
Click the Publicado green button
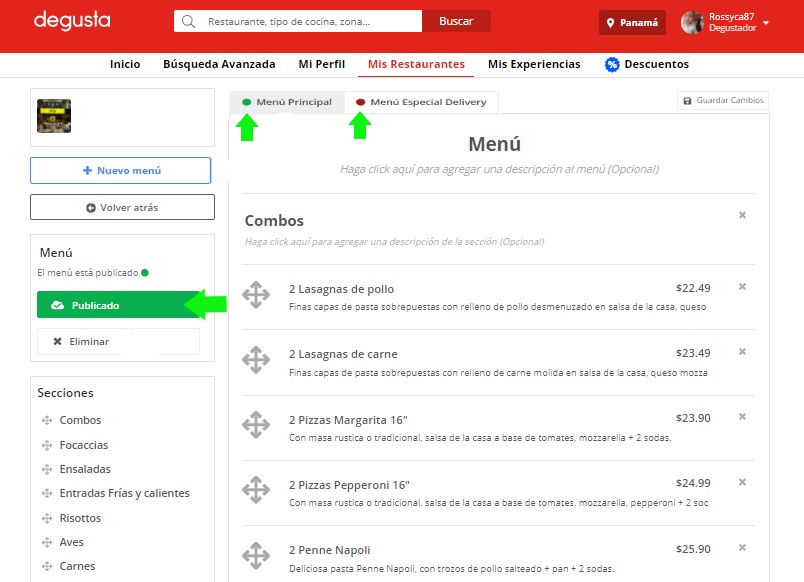pos(118,305)
